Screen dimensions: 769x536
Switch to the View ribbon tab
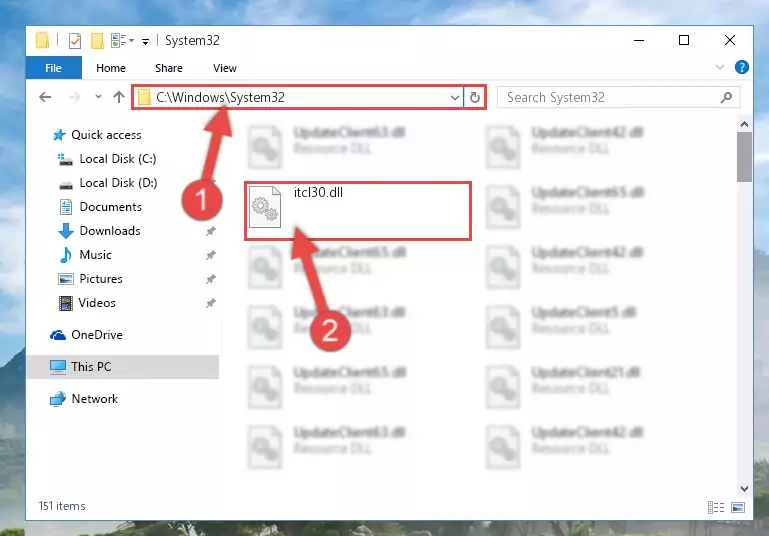click(x=225, y=68)
